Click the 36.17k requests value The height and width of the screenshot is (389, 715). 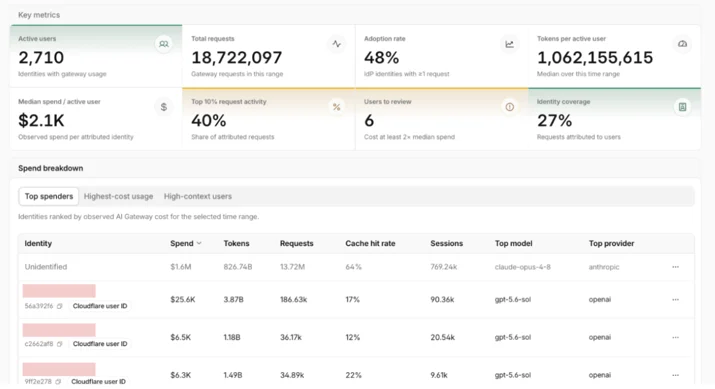click(x=290, y=337)
